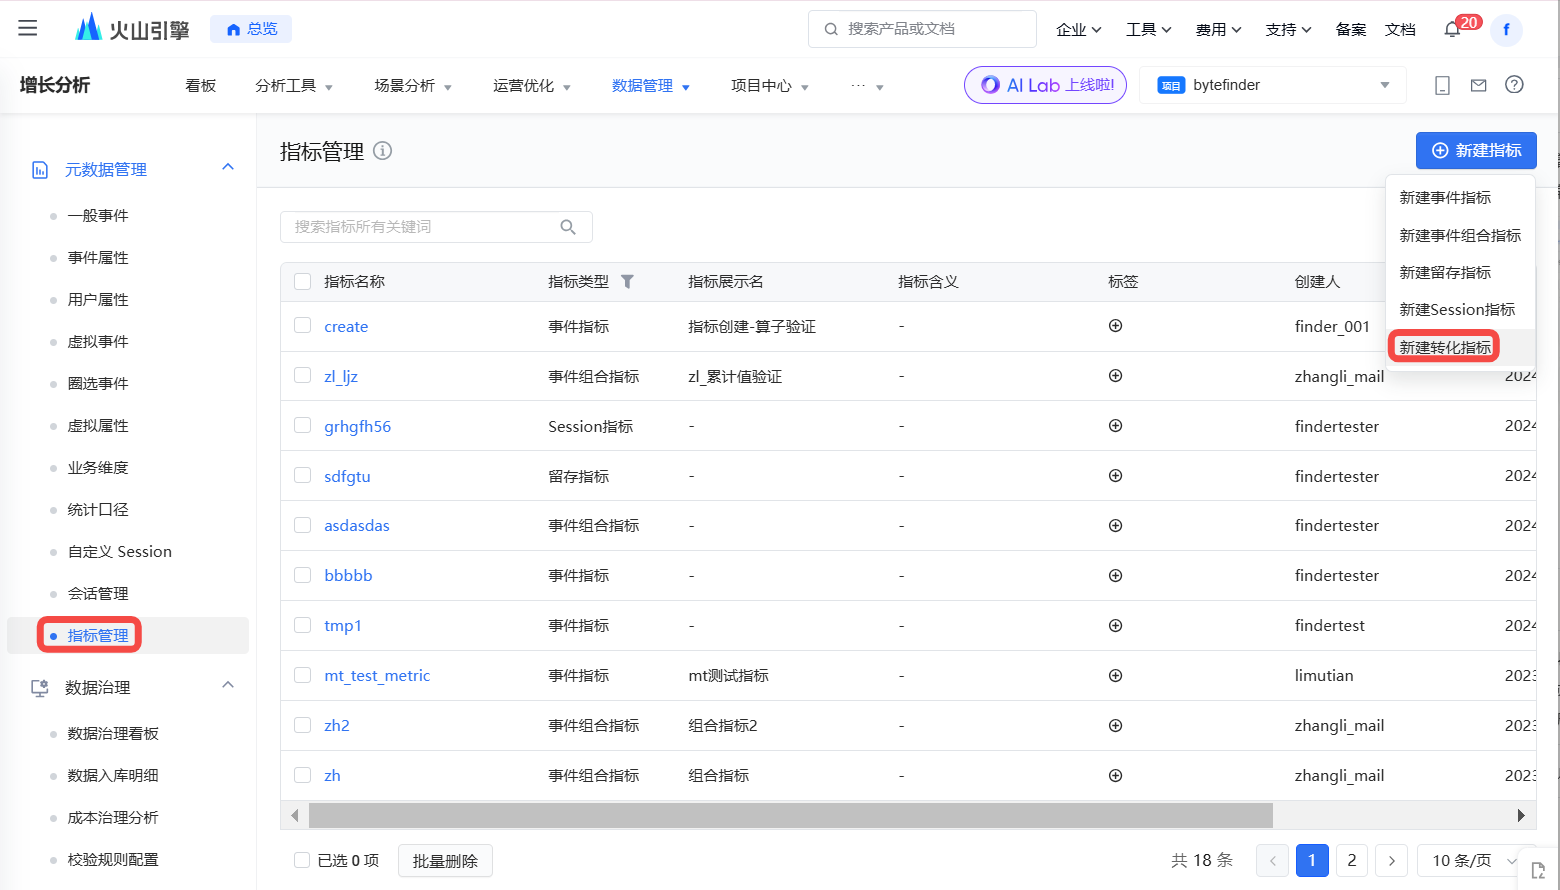Open the bytefinder project selector
Screen dimensions: 1560x890
tap(1273, 85)
